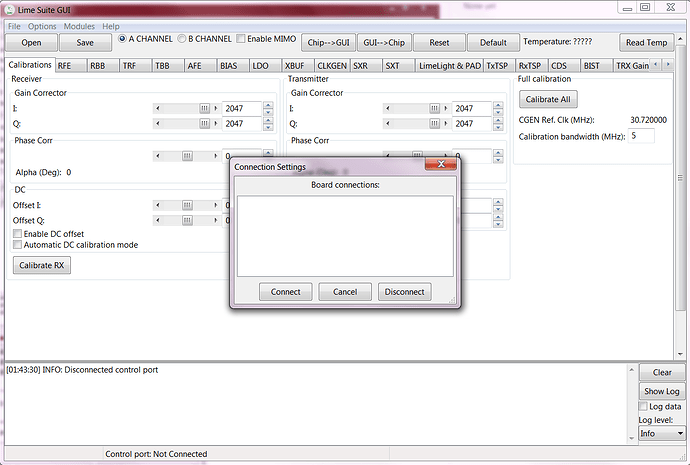This screenshot has width=690, height=465.
Task: Switch to the RBB tab
Action: (x=103, y=66)
